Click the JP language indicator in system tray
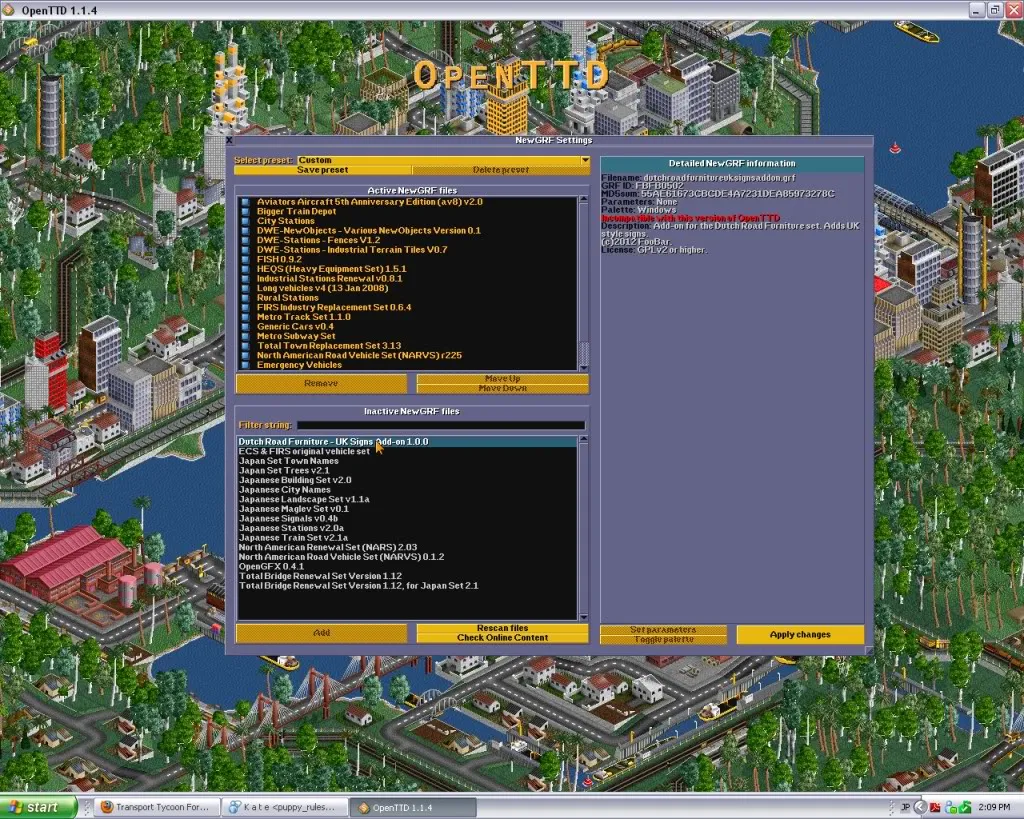 click(x=905, y=808)
